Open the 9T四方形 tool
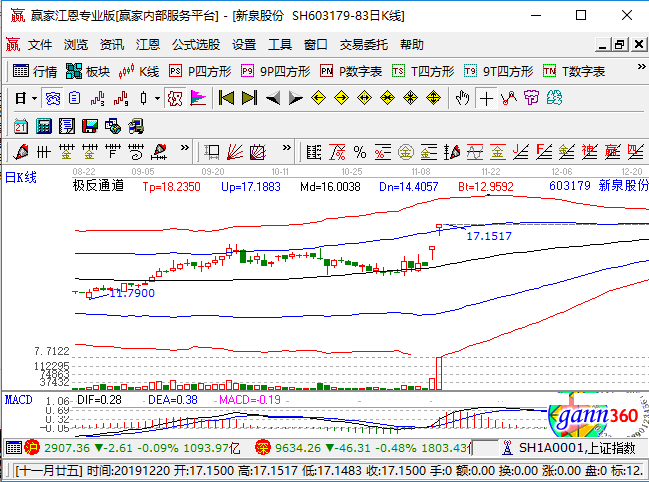Image resolution: width=649 pixels, height=482 pixels. tap(498, 72)
